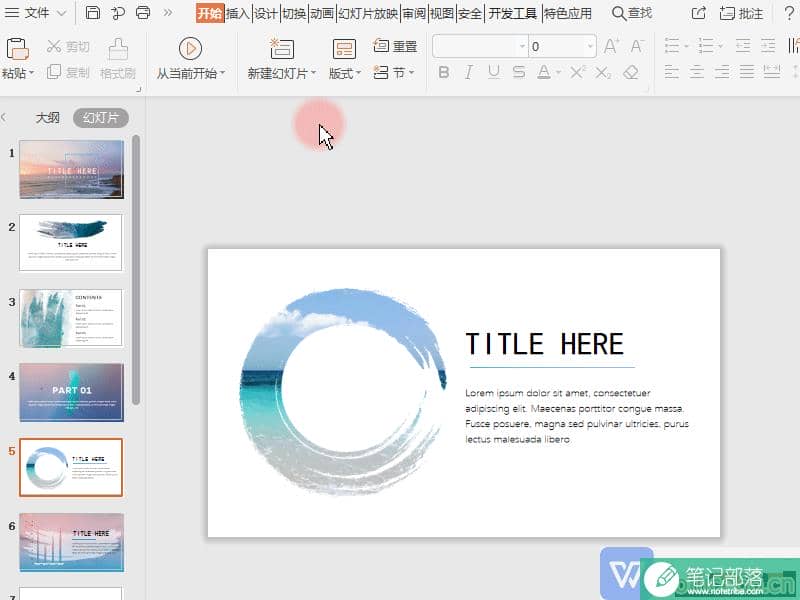Switch to the 设计 ribbon tab
Image resolution: width=800 pixels, height=600 pixels.
[x=266, y=13]
